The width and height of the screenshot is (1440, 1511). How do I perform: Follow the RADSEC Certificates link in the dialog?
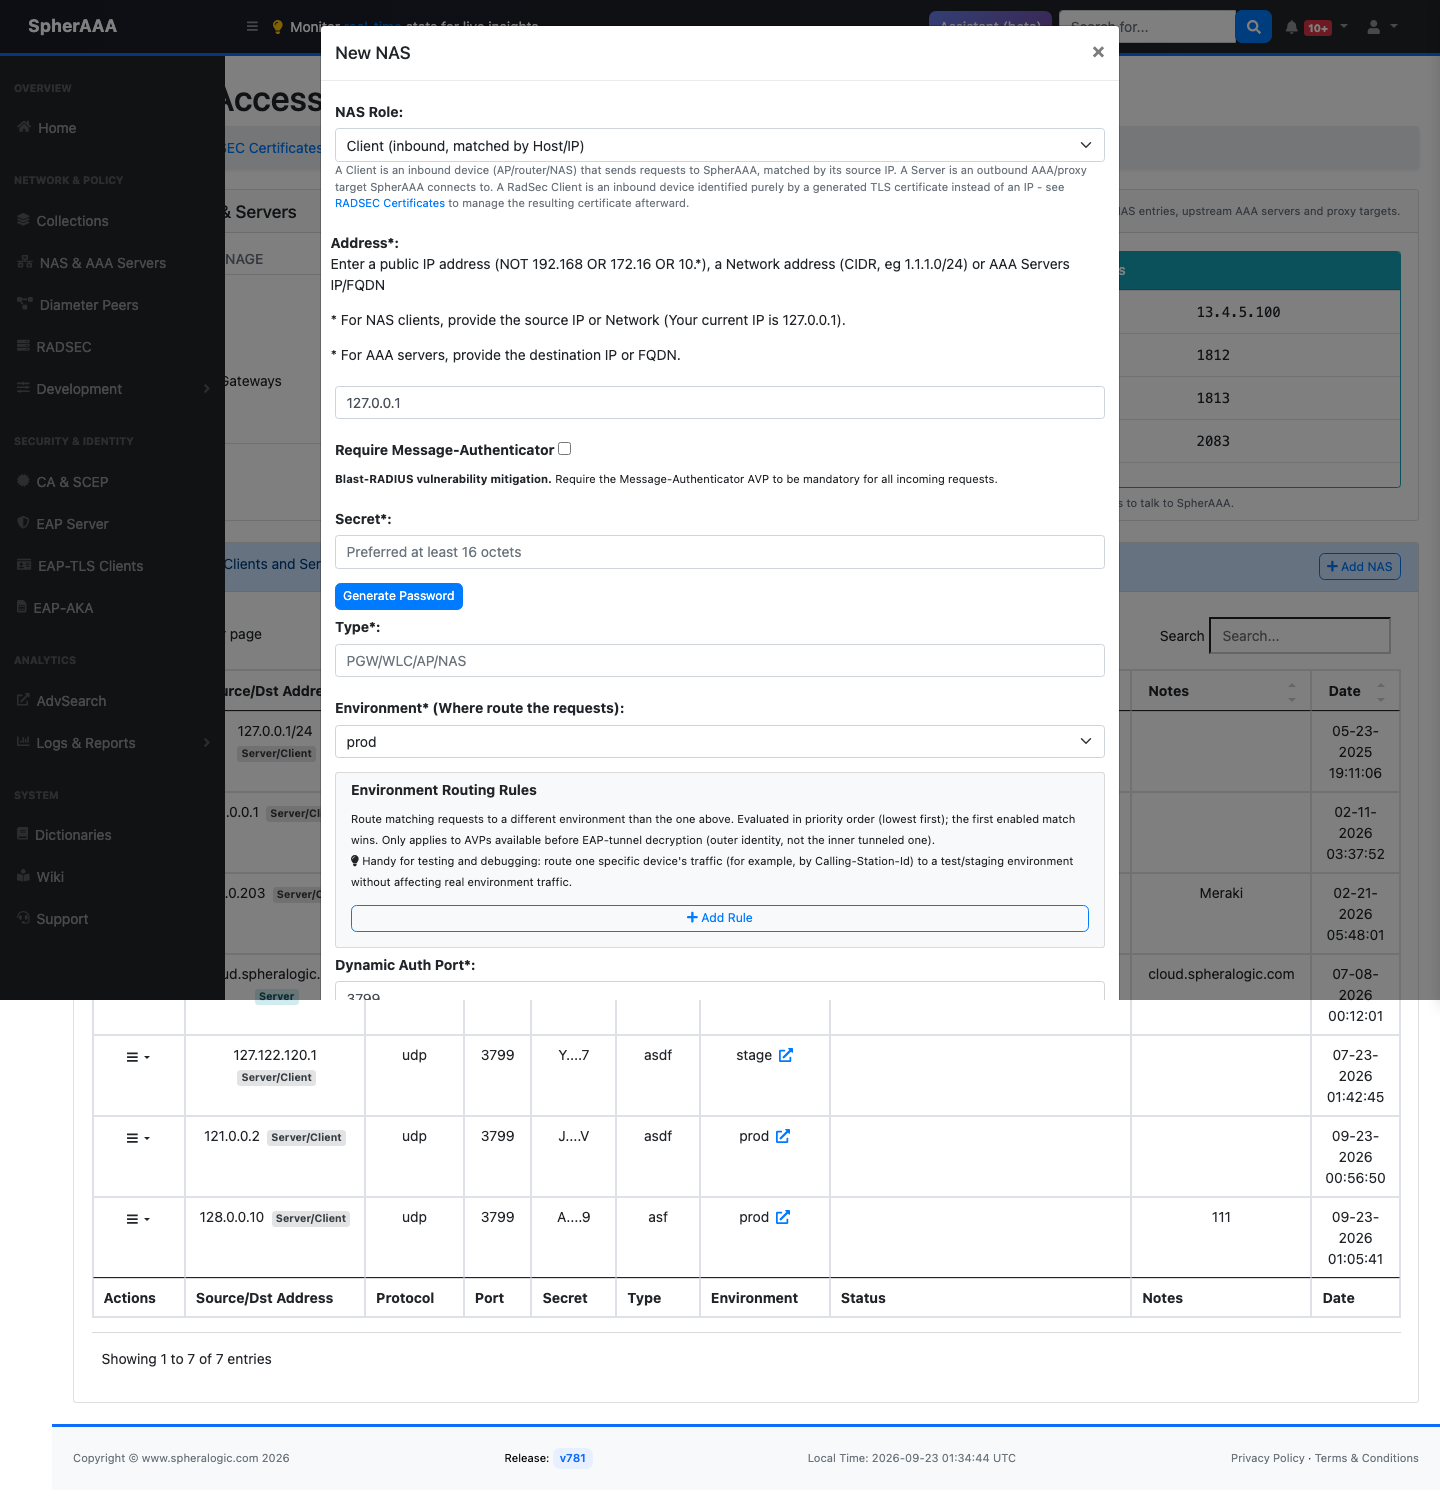pos(390,203)
